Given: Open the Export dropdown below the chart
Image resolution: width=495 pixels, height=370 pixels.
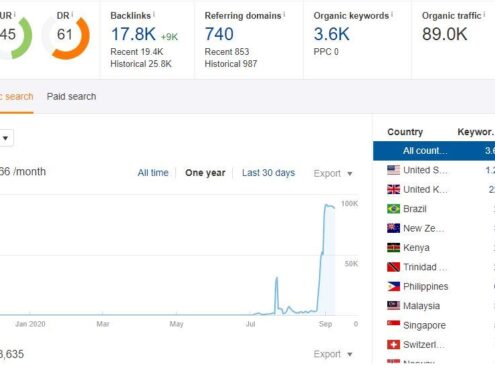Looking at the screenshot, I should click(333, 354).
